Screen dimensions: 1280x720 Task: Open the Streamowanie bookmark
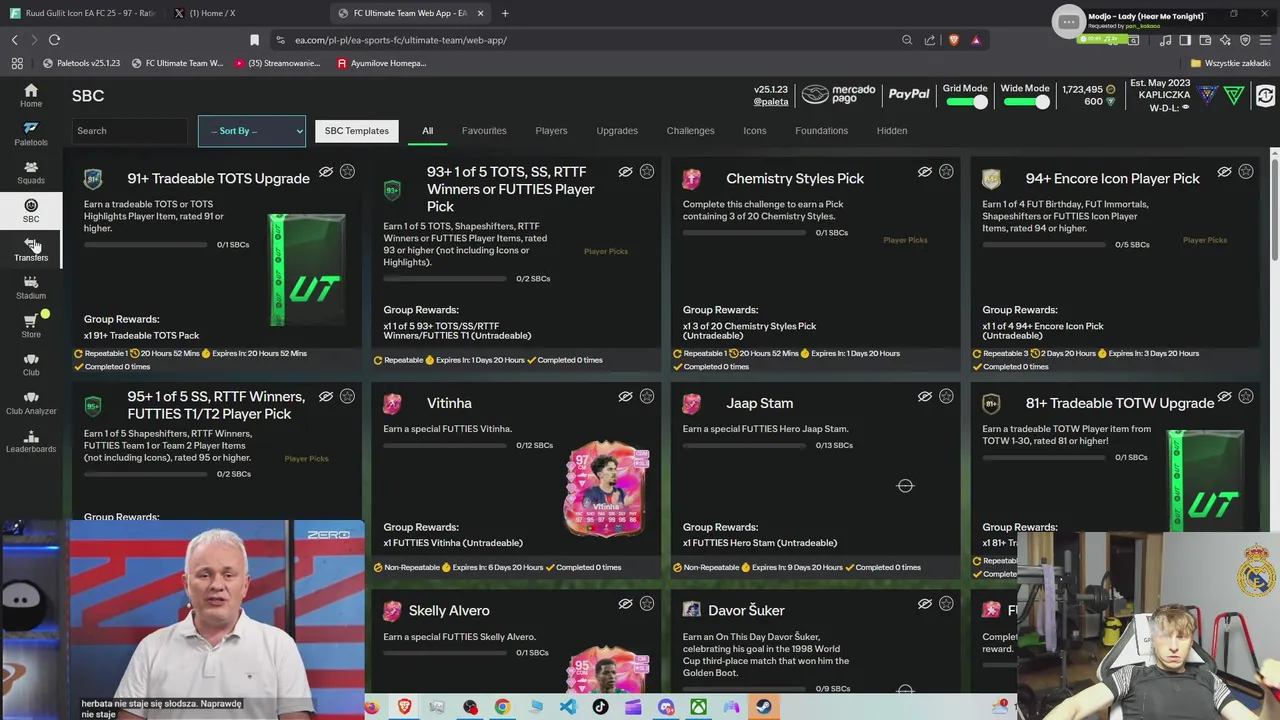(x=277, y=63)
